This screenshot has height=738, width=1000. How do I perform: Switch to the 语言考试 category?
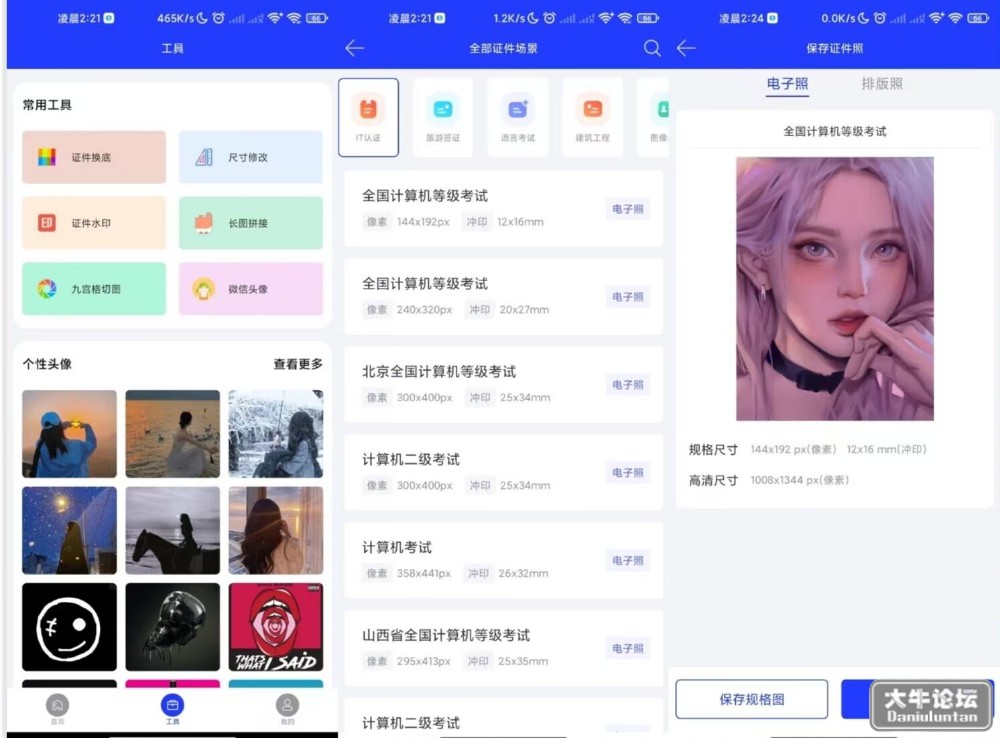click(x=518, y=117)
